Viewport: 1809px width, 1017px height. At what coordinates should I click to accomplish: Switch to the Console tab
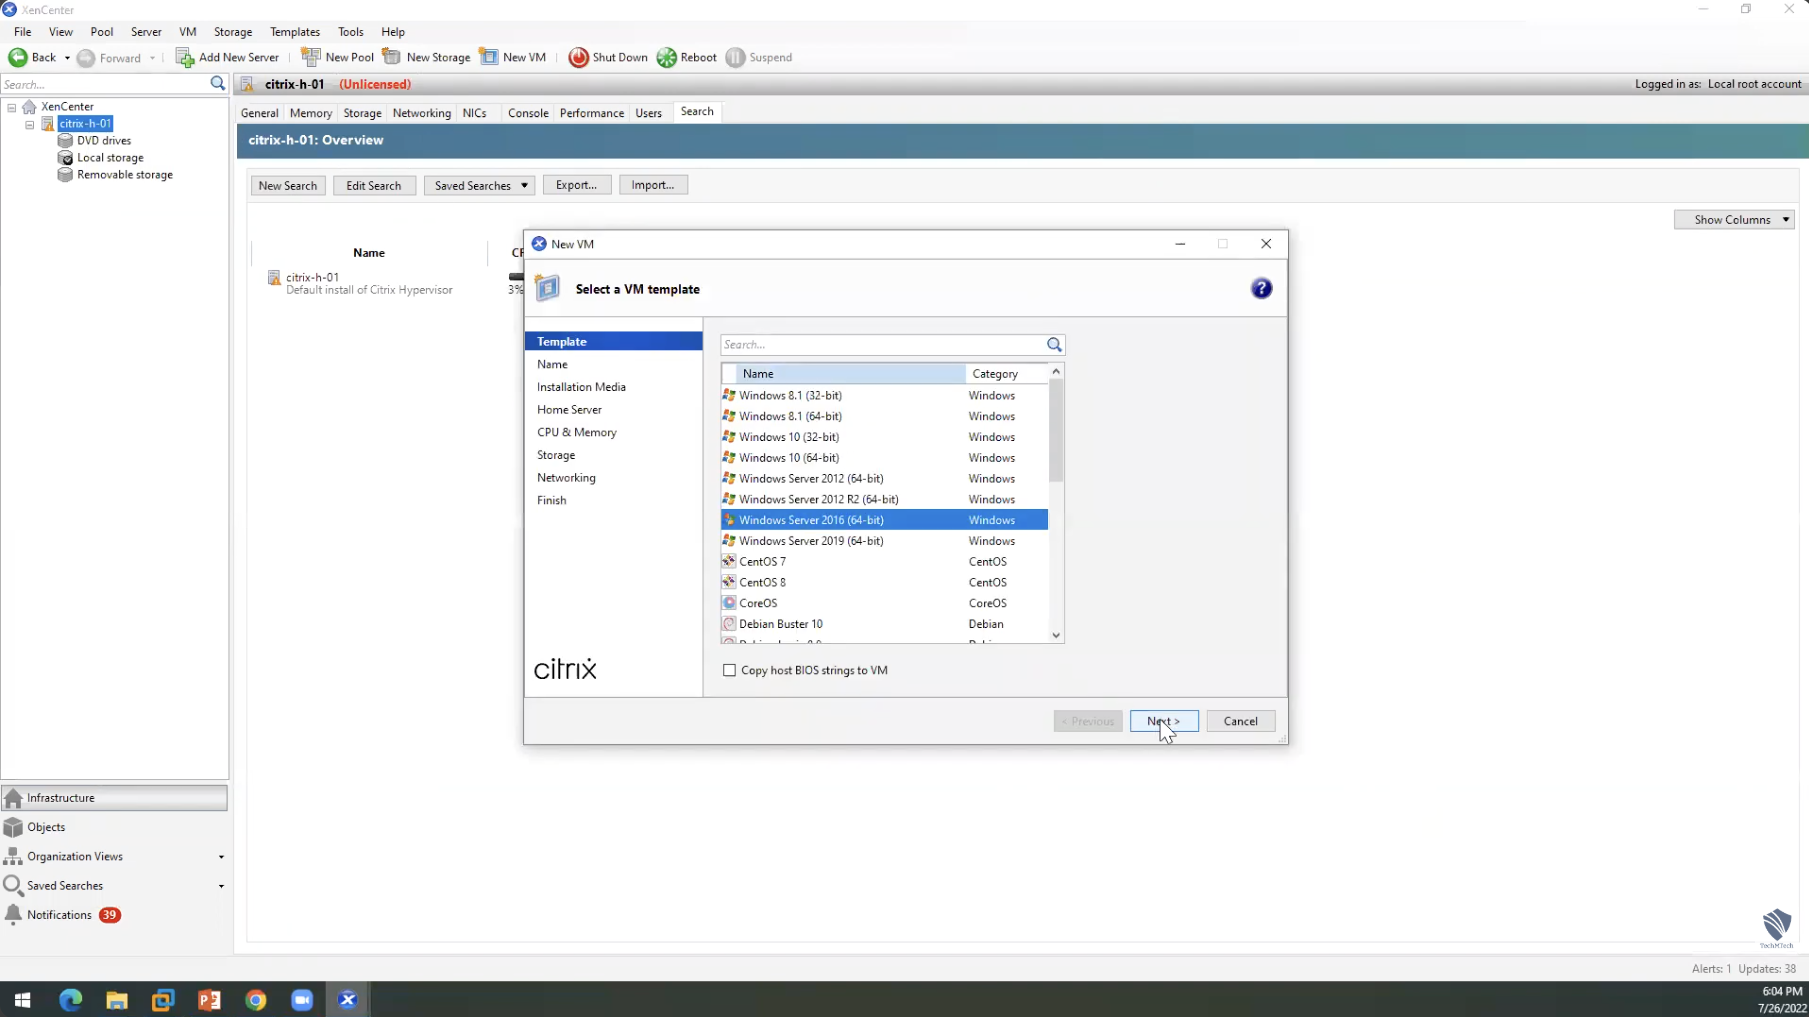(528, 113)
